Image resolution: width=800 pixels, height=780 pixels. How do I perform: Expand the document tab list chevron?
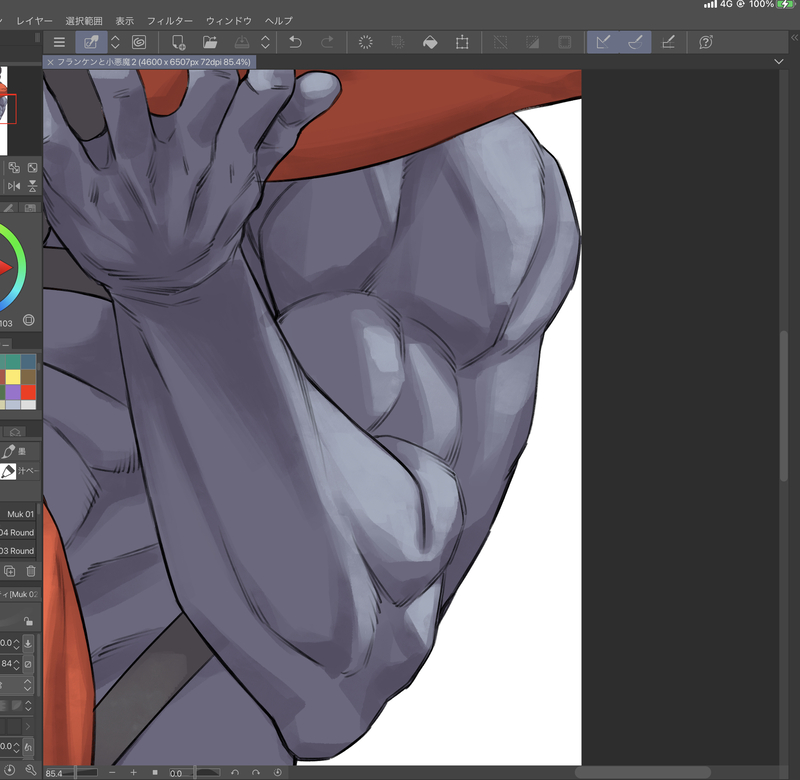779,62
